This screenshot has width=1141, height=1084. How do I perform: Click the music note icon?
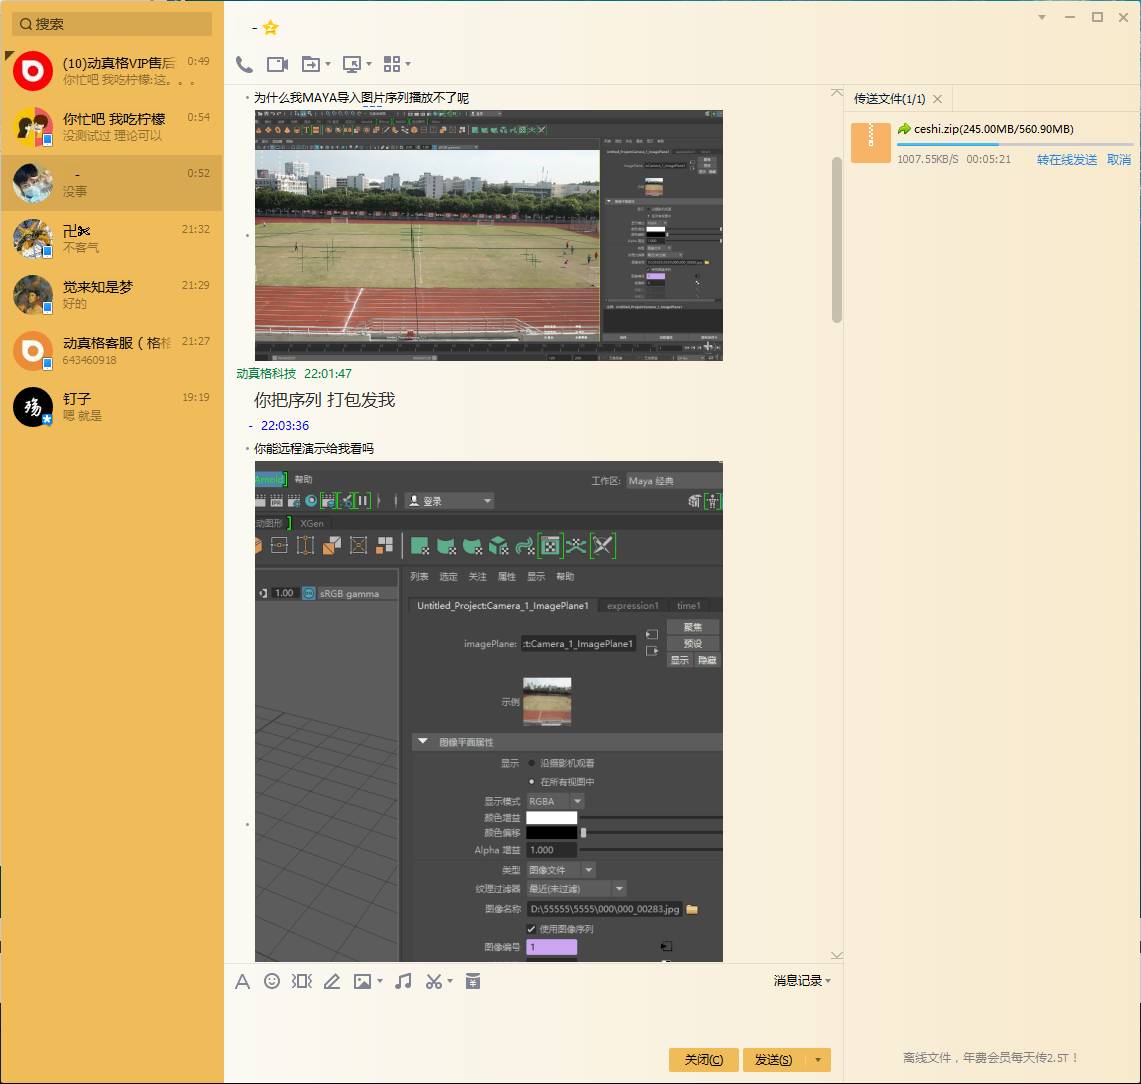pos(403,981)
